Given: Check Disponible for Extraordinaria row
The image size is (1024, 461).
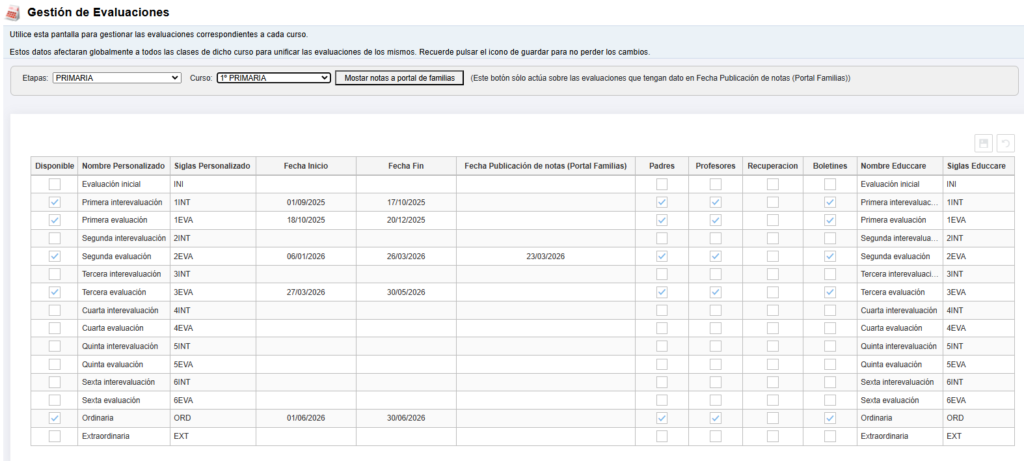Looking at the screenshot, I should point(54,436).
